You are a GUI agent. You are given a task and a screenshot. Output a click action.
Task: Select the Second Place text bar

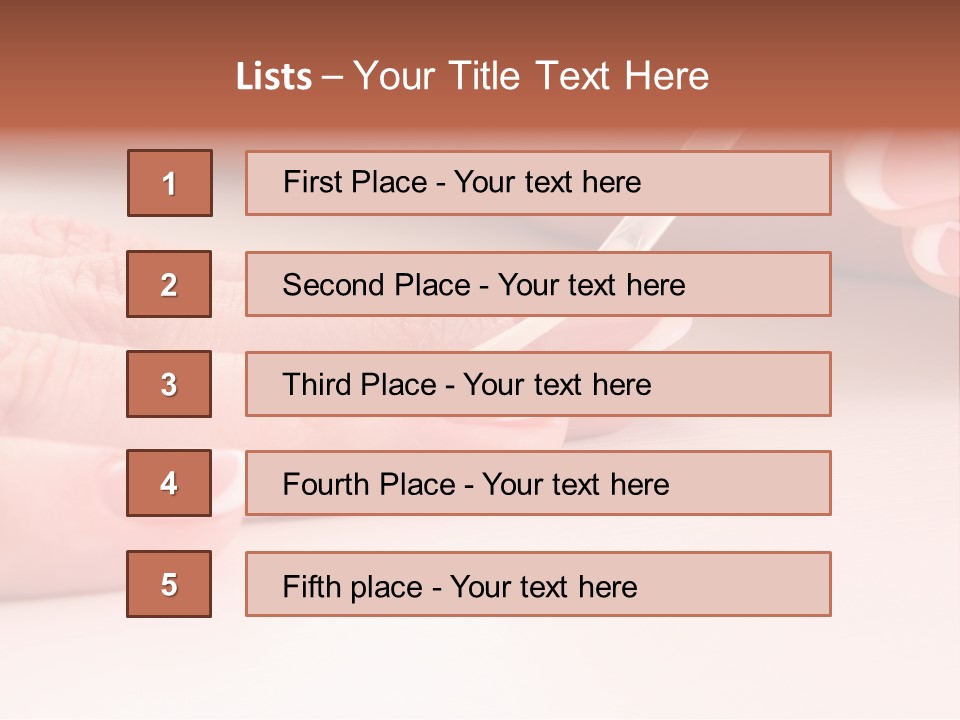click(538, 284)
